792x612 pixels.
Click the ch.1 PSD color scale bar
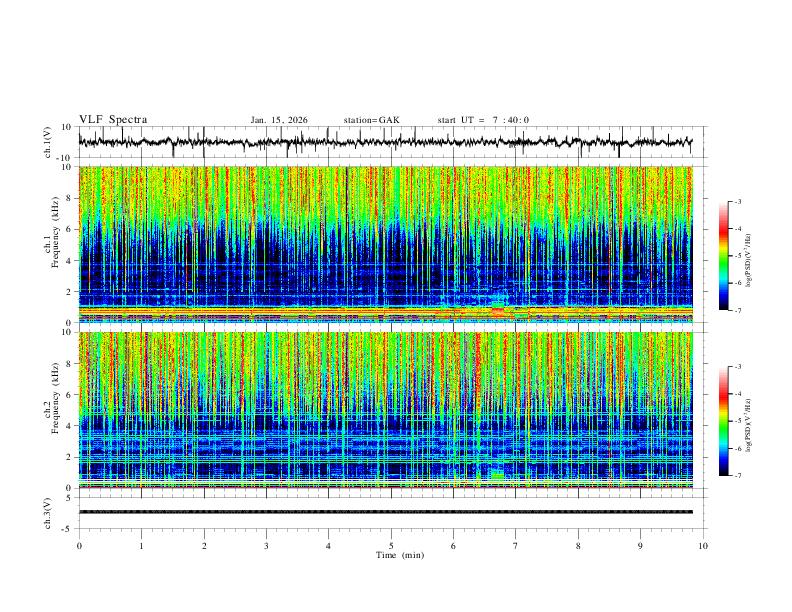[723, 256]
